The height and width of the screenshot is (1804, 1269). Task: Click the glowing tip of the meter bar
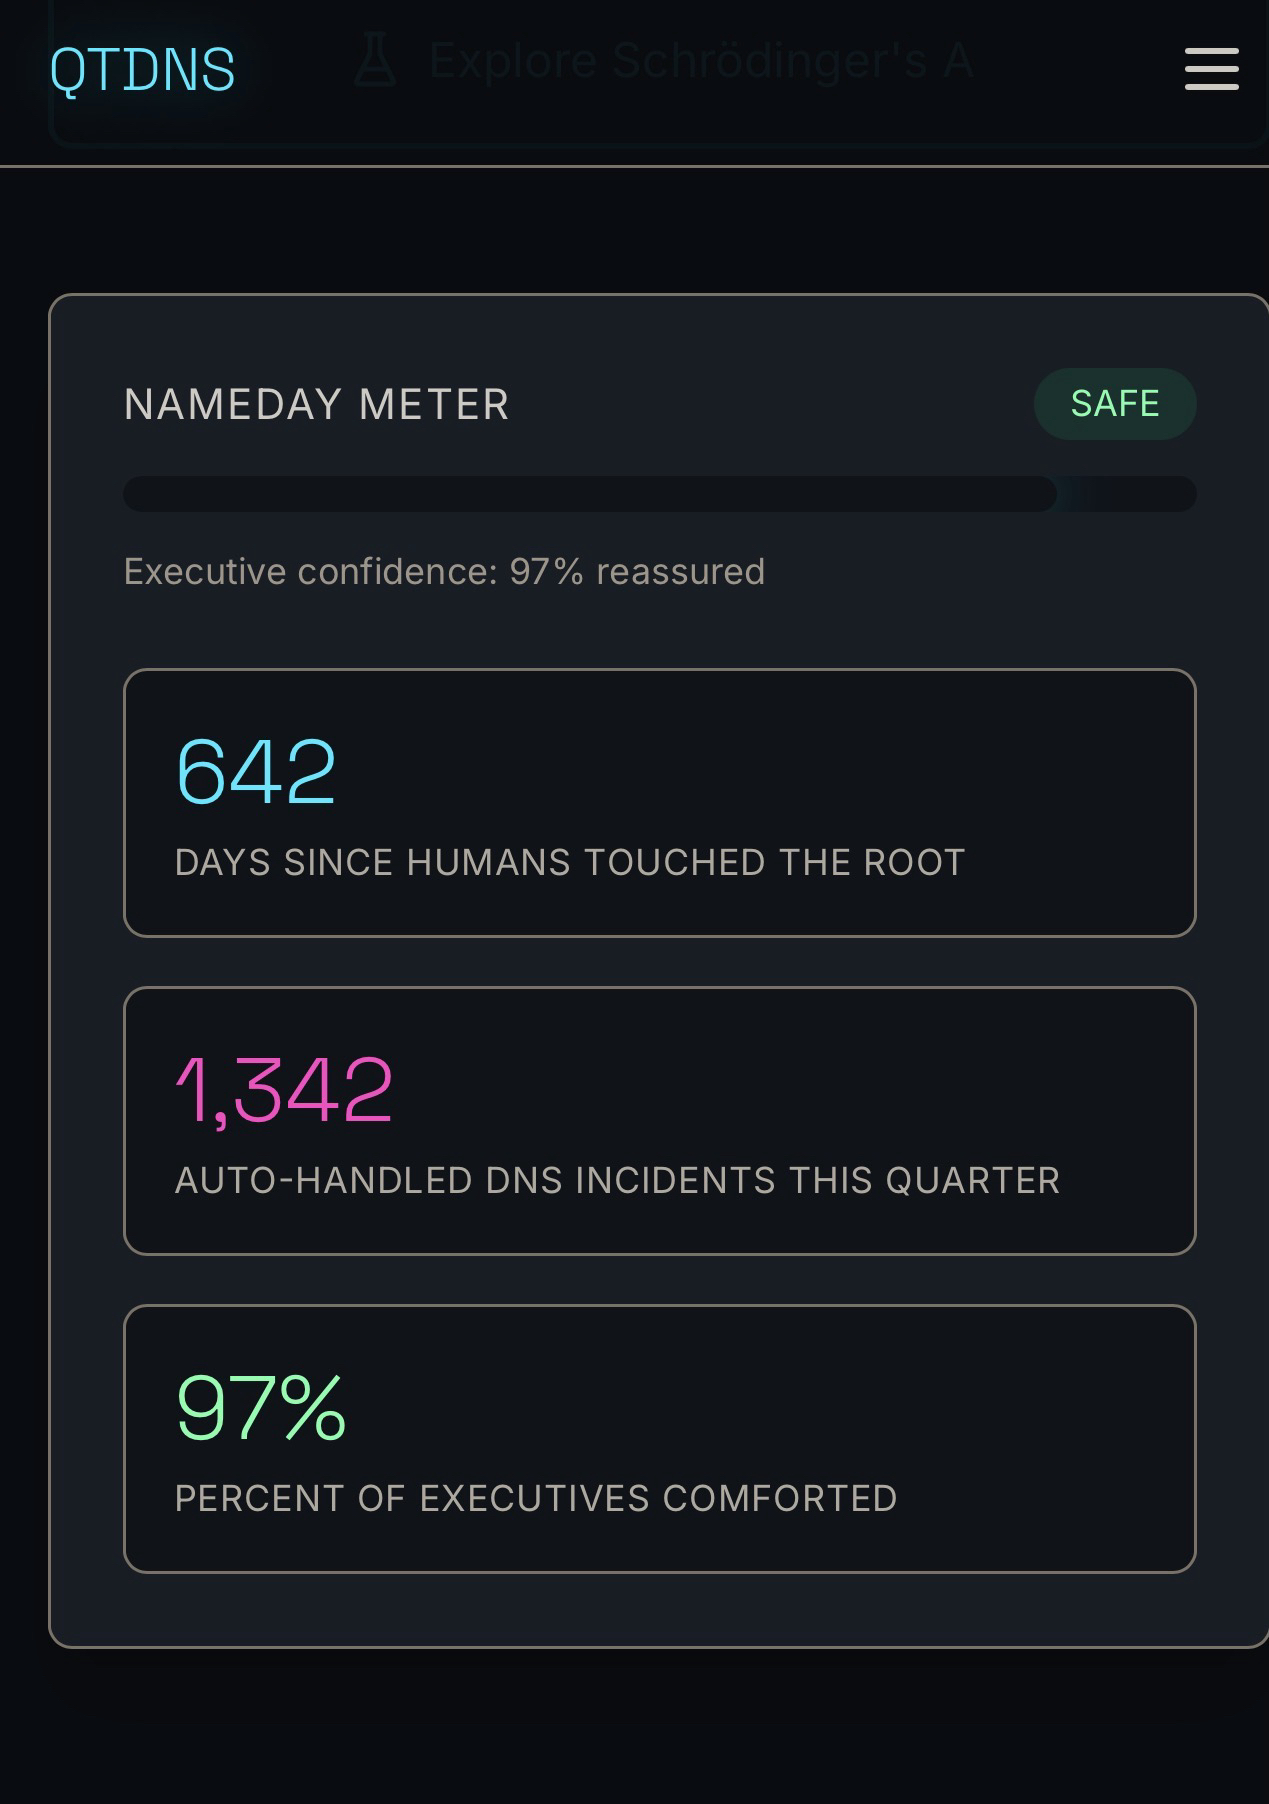1060,494
